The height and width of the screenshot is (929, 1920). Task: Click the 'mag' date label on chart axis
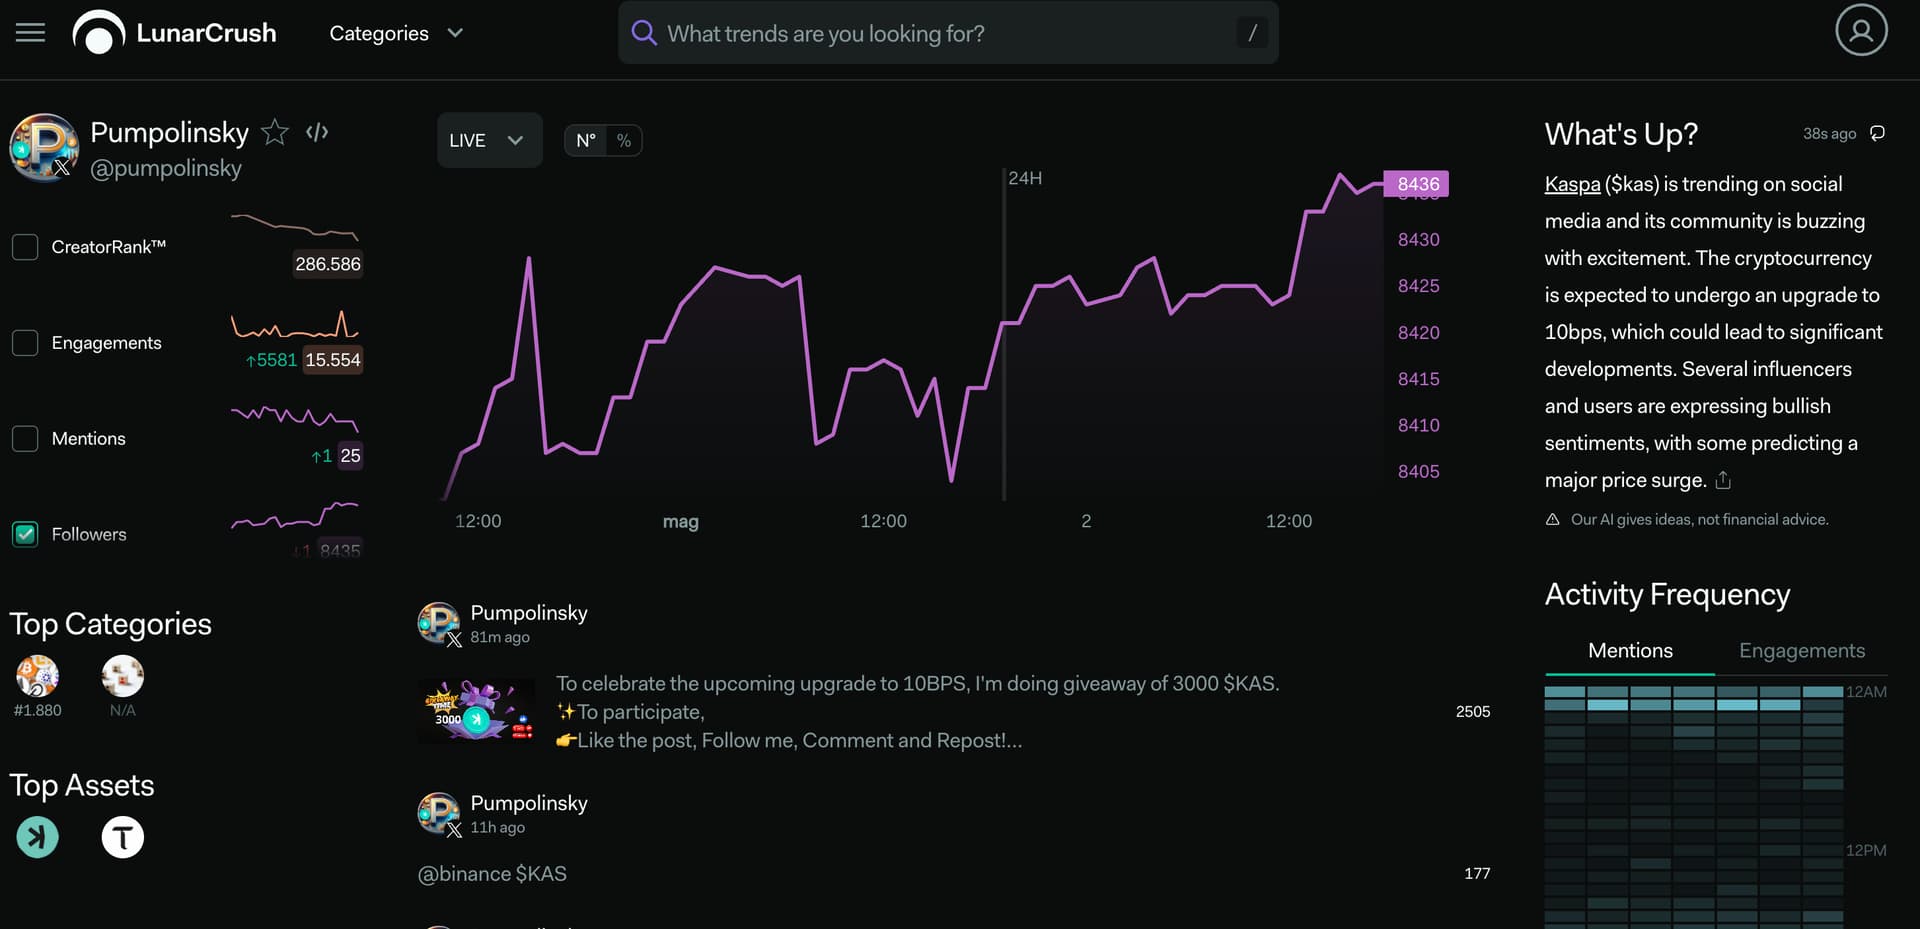680,521
